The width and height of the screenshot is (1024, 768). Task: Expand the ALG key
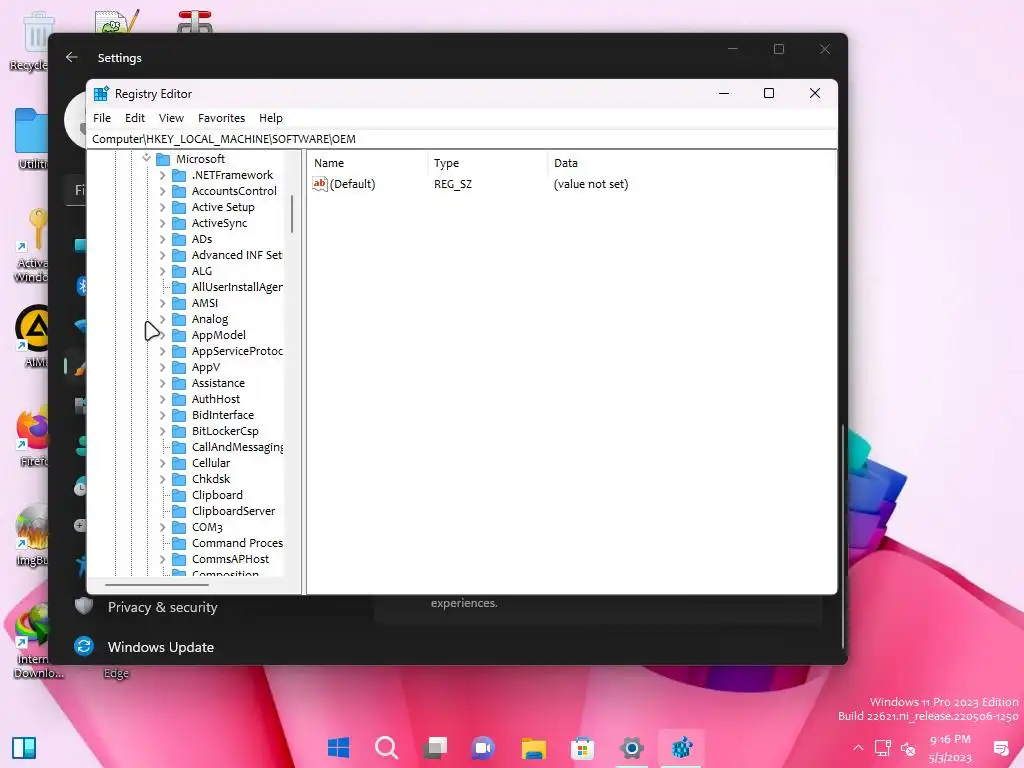[x=162, y=271]
